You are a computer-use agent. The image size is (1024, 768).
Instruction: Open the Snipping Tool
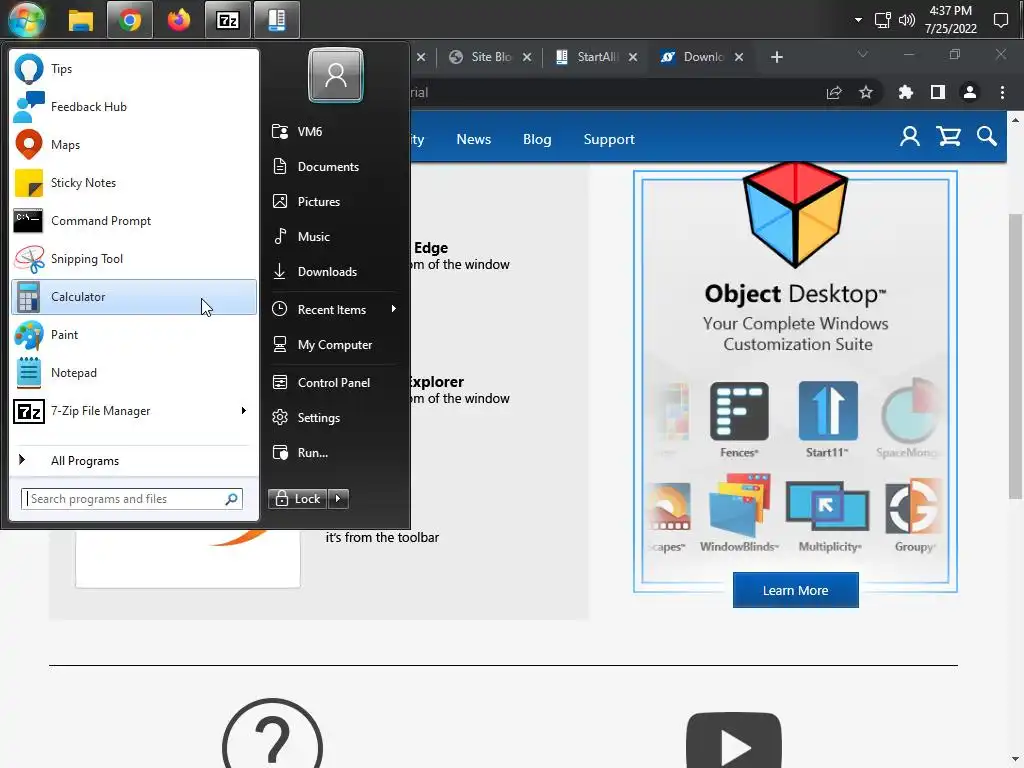(134, 259)
